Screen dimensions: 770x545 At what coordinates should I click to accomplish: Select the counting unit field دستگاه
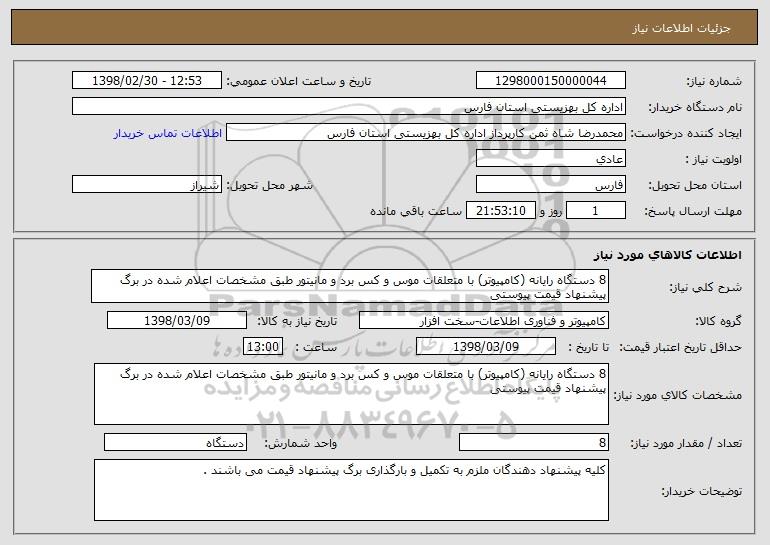pyautogui.click(x=175, y=442)
